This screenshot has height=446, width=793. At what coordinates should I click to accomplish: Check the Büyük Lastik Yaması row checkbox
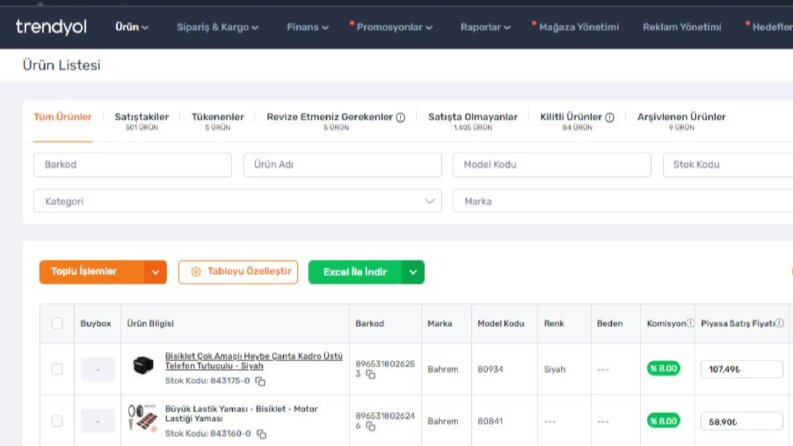click(x=57, y=421)
